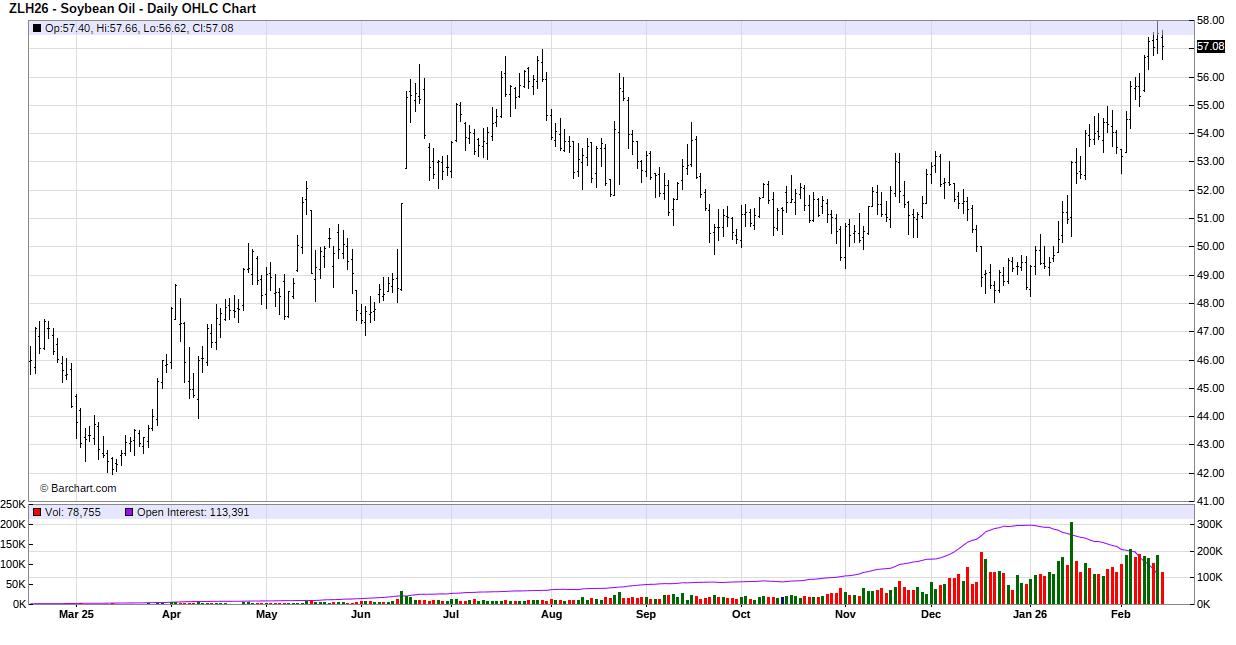The width and height of the screenshot is (1236, 645).
Task: Click the Feb date axis label
Action: [1120, 615]
